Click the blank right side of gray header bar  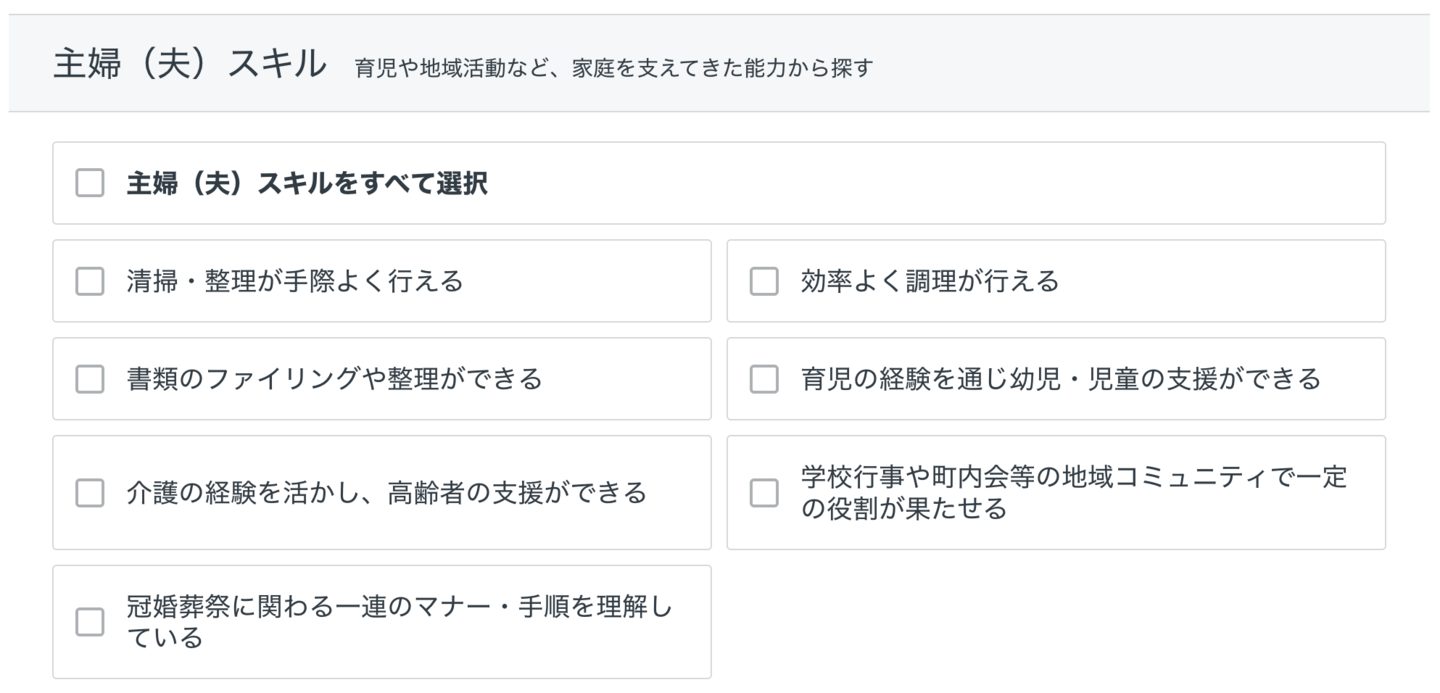(1200, 64)
